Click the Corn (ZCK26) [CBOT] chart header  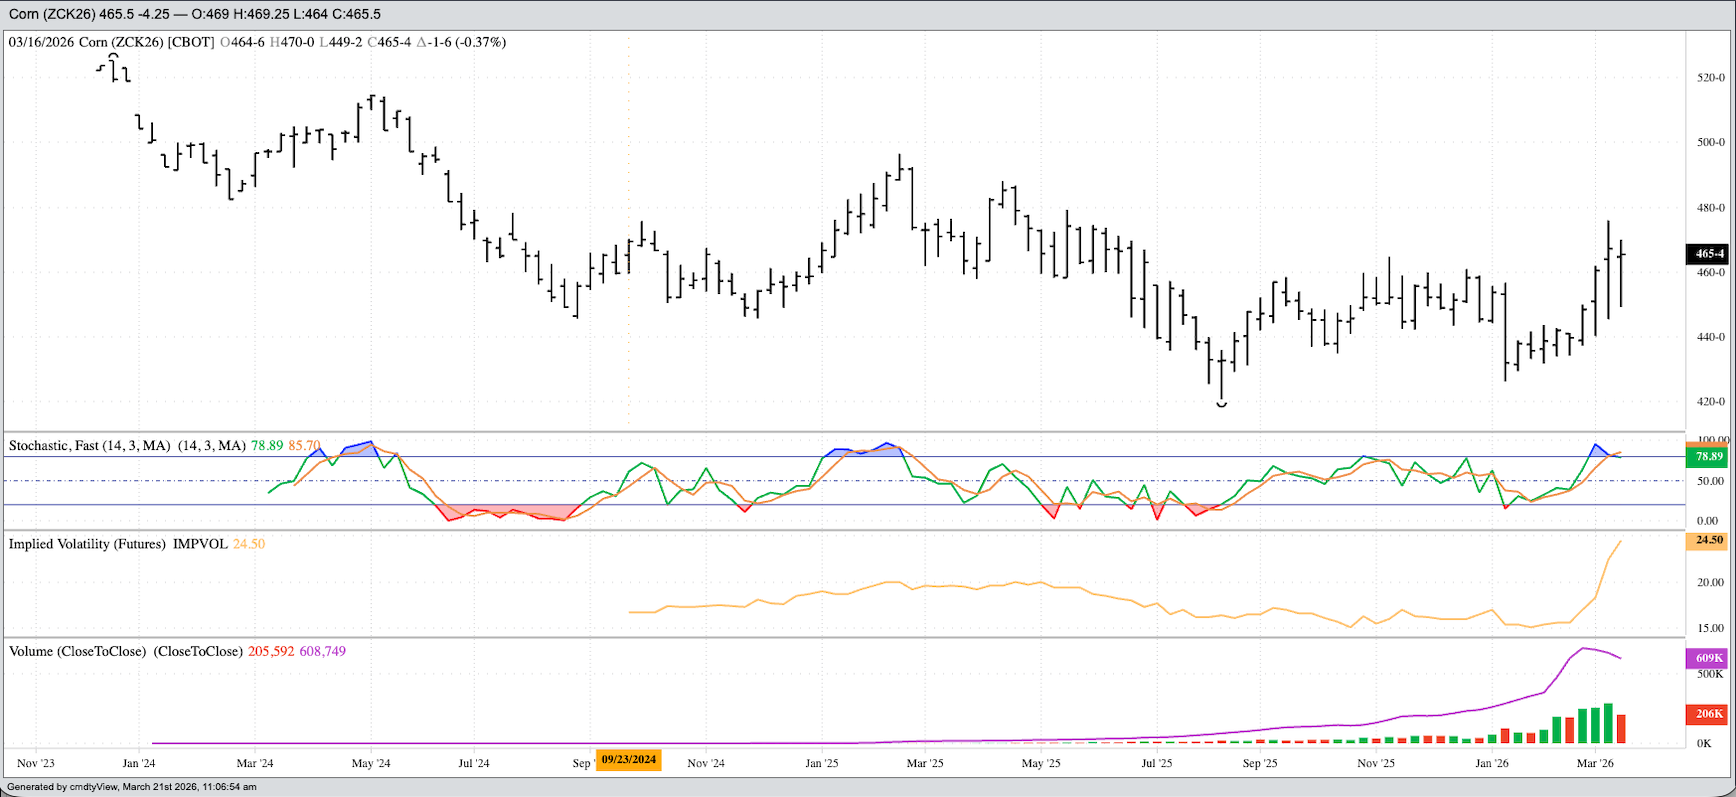[111, 42]
